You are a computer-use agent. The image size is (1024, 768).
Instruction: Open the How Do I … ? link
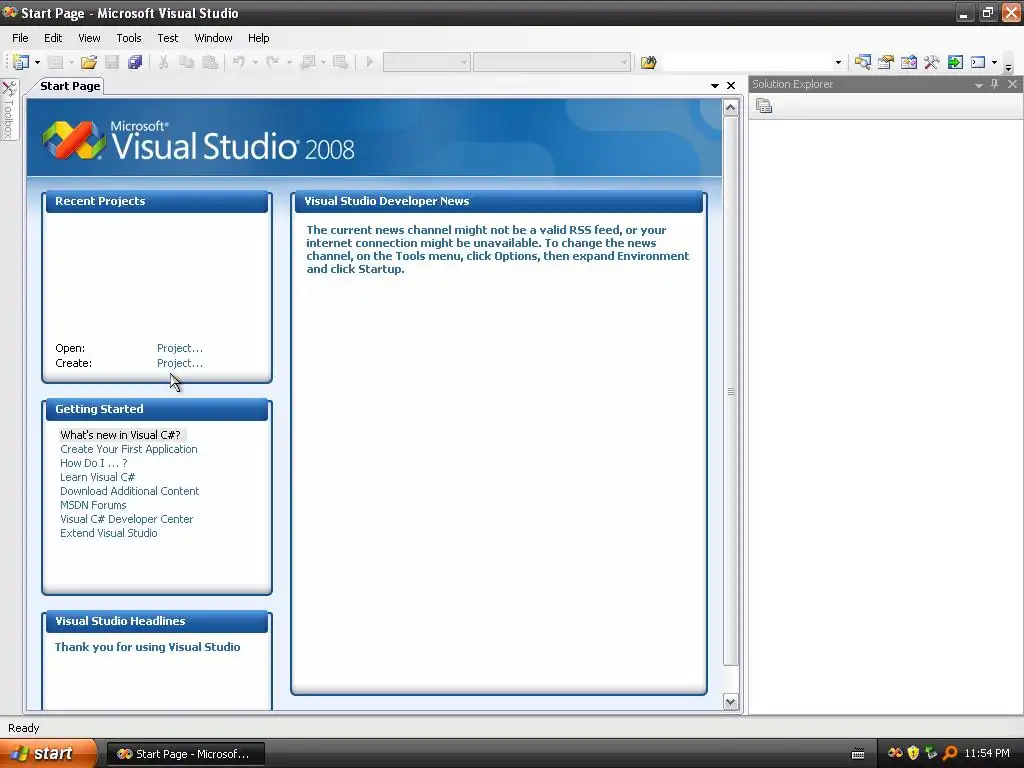pos(94,463)
